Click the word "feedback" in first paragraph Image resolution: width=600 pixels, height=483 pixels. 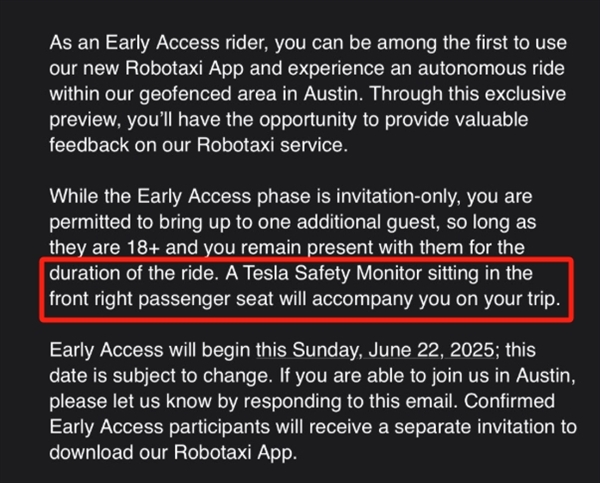tap(90, 144)
